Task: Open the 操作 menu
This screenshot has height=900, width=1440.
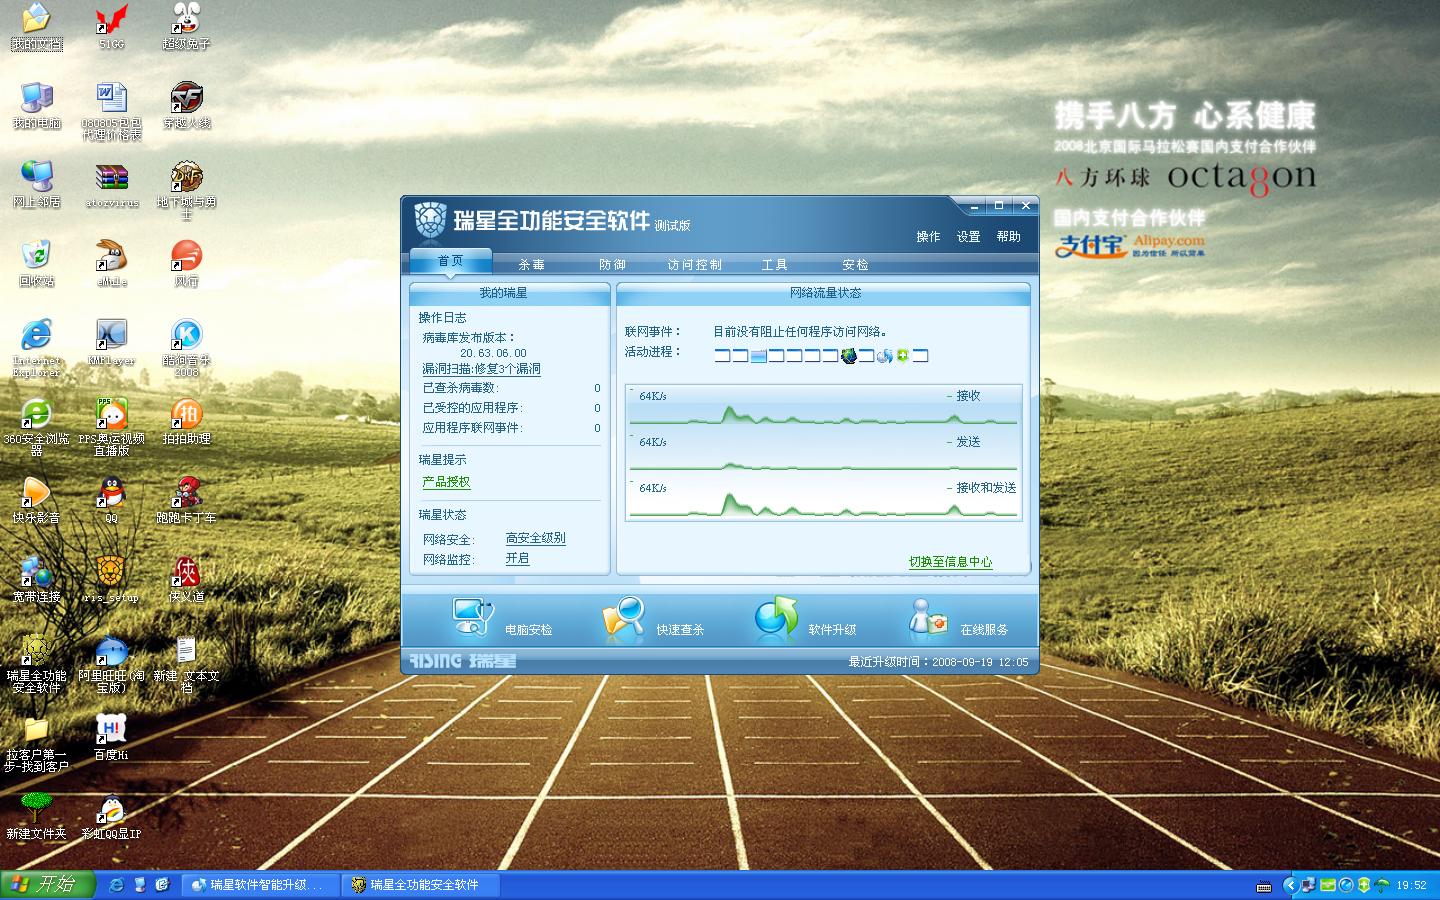Action: (928, 237)
